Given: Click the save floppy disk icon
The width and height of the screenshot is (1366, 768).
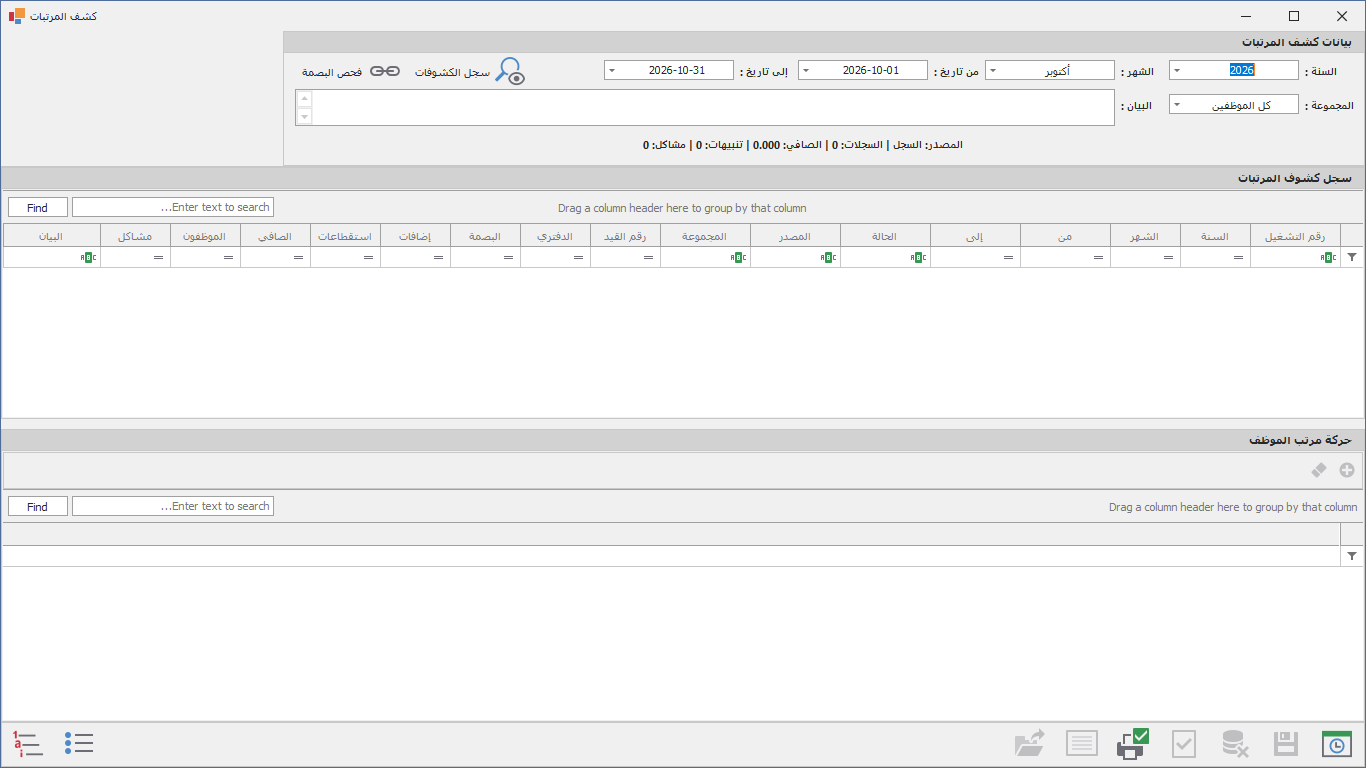Looking at the screenshot, I should point(1286,743).
